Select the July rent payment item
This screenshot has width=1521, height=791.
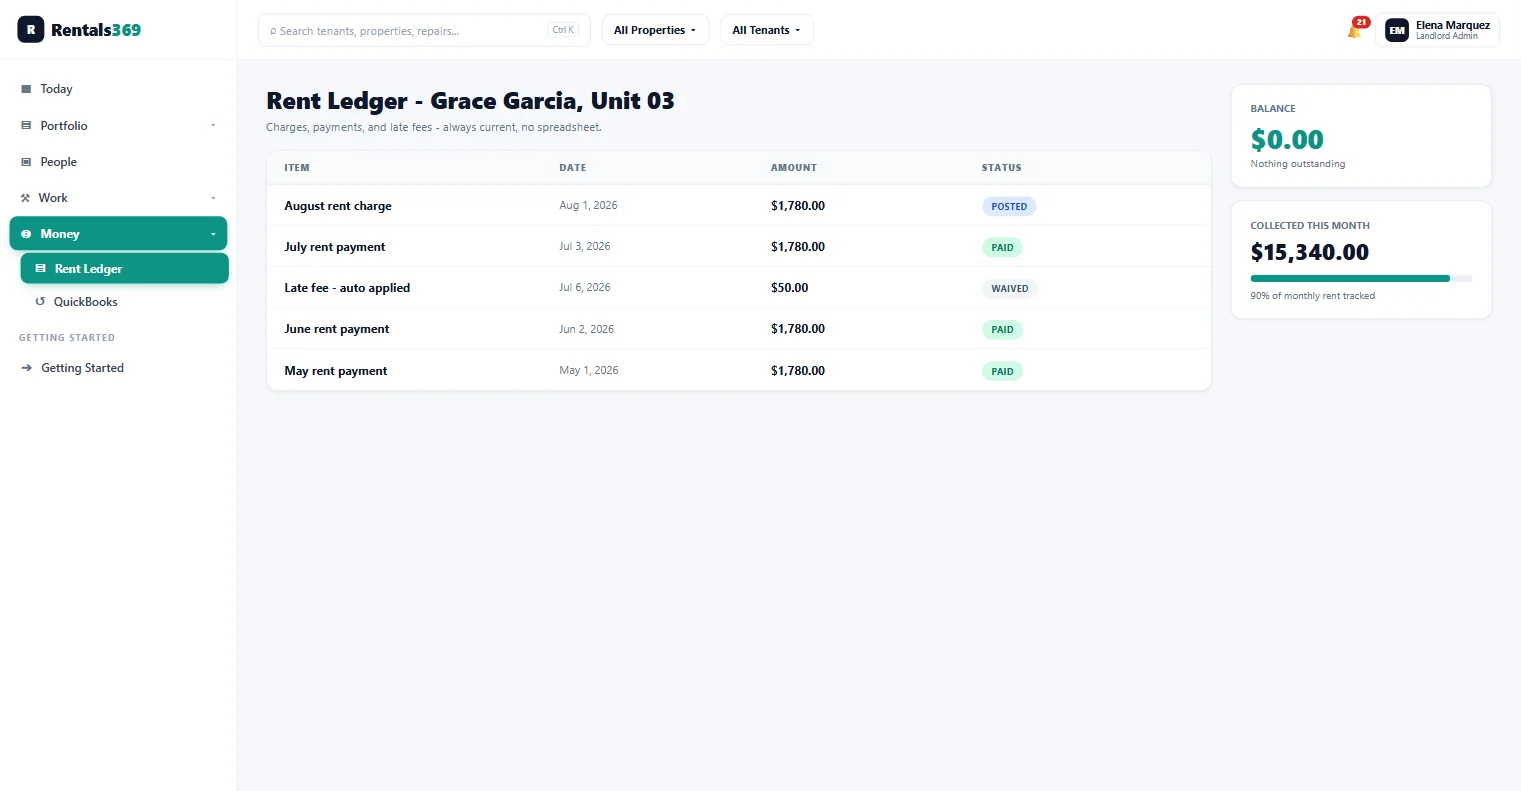[334, 247]
